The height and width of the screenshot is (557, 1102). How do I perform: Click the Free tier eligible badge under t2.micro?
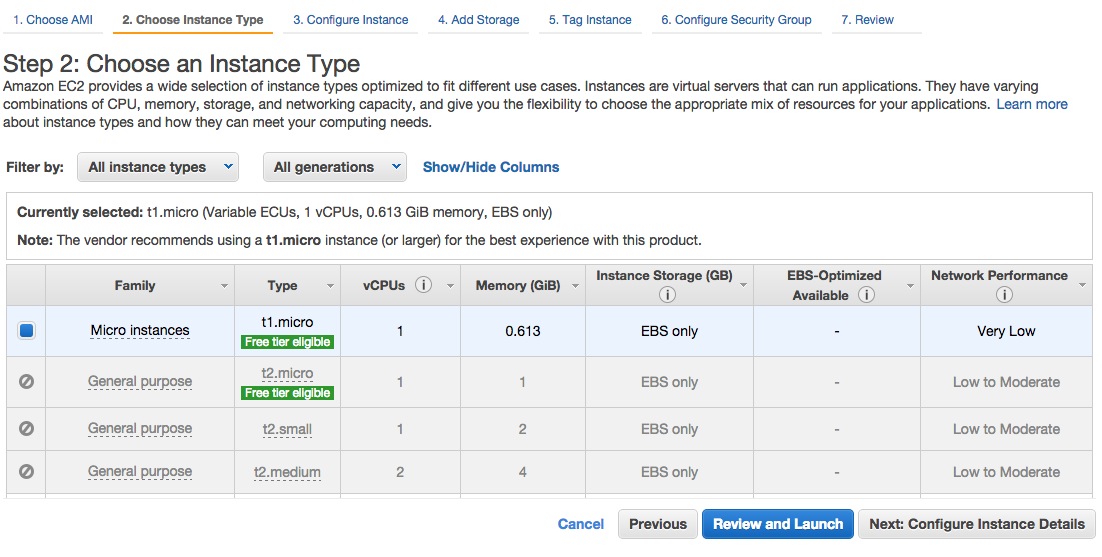287,393
